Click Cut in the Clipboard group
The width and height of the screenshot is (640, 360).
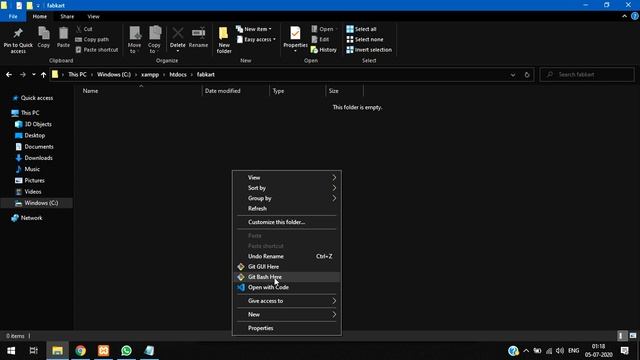point(84,29)
